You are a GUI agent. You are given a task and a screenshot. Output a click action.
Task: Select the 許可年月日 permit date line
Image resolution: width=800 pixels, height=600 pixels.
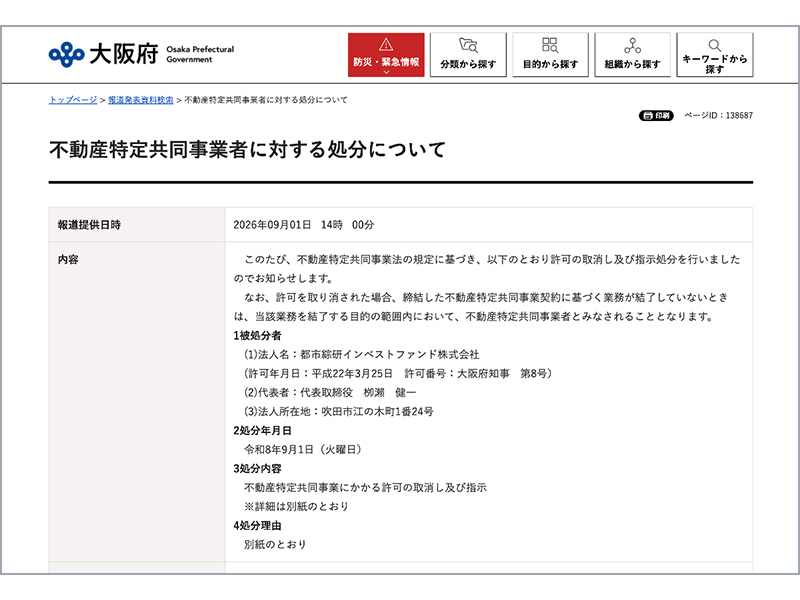[398, 373]
